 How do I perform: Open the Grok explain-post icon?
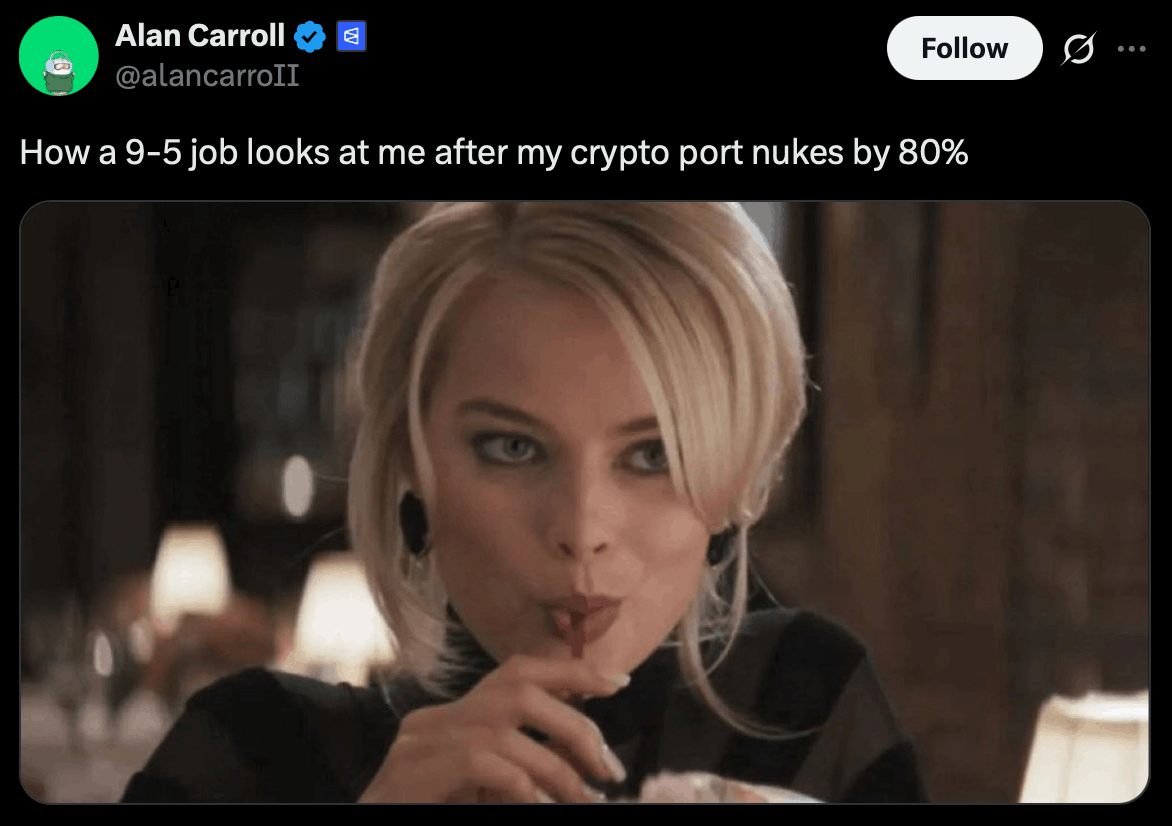1079,49
